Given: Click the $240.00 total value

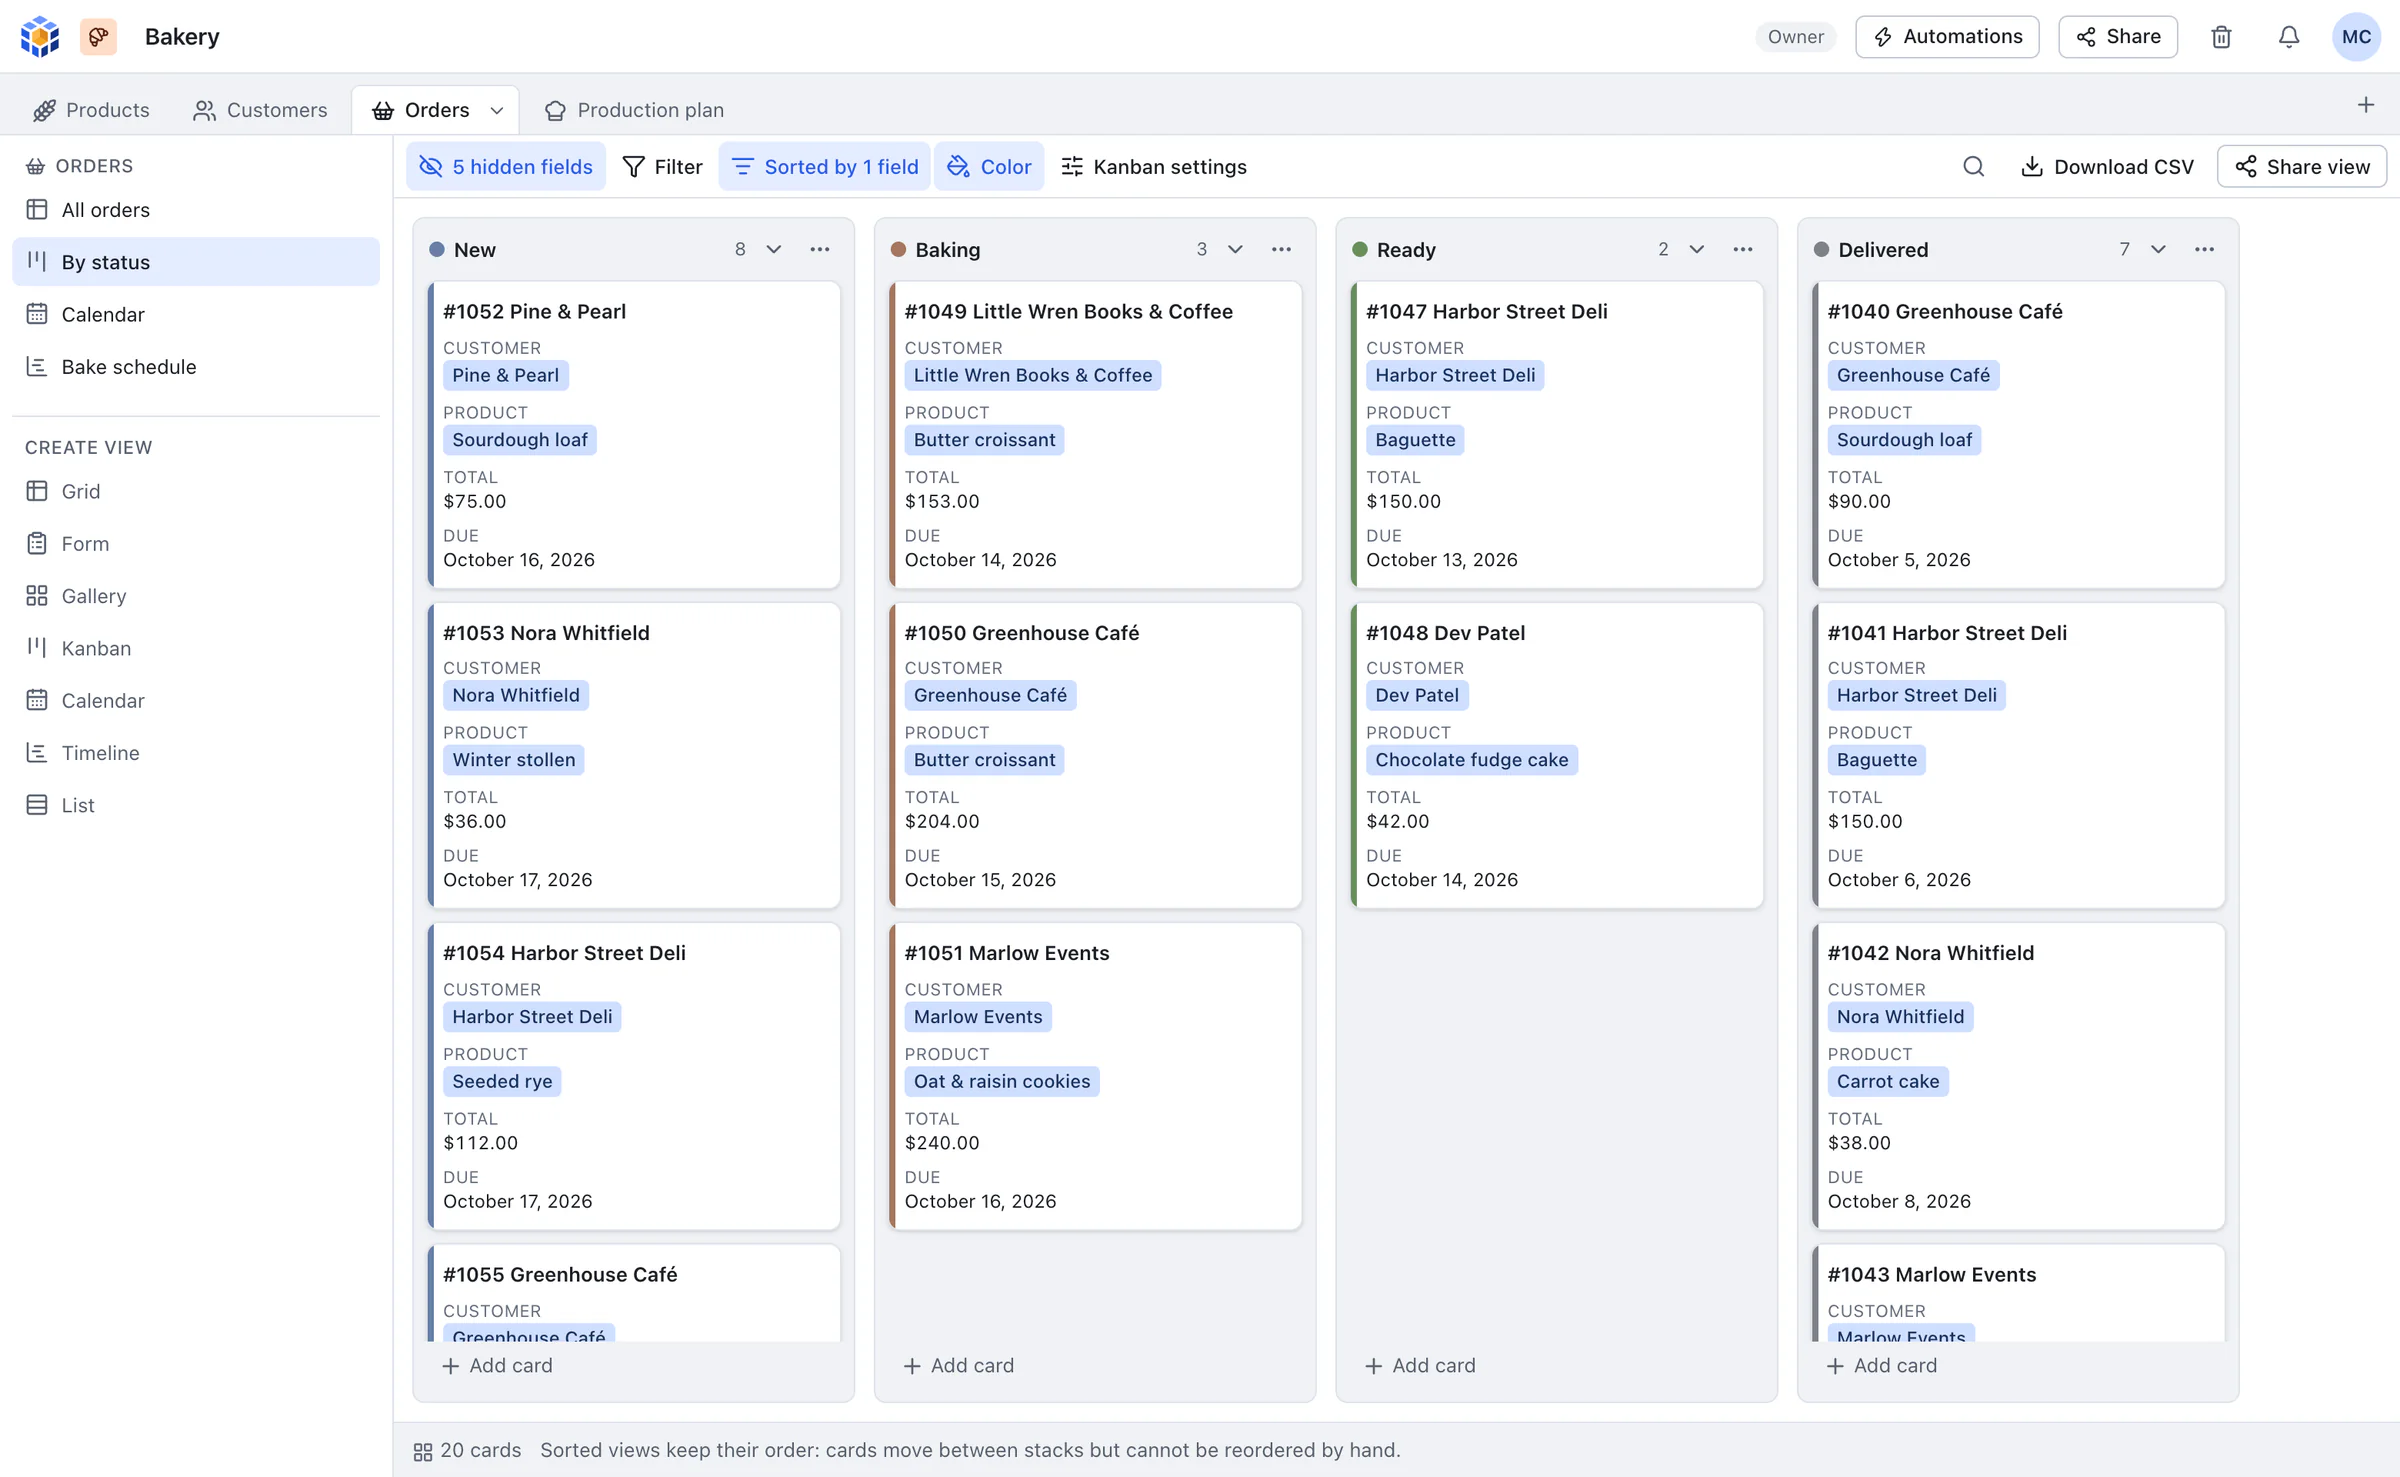Looking at the screenshot, I should pyautogui.click(x=942, y=1143).
